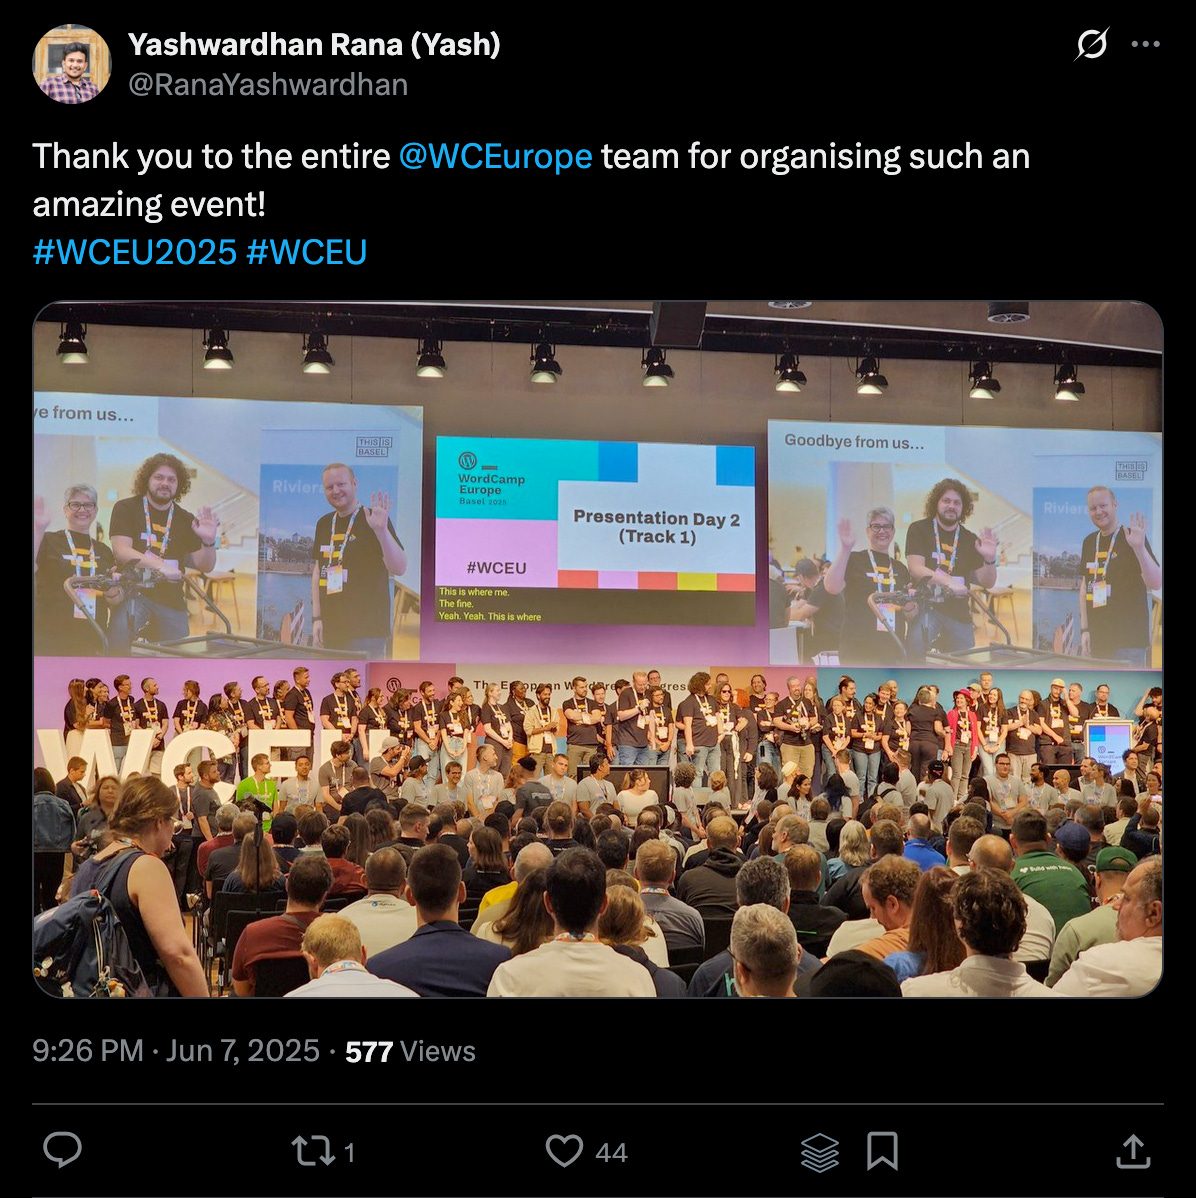Open the Yashwardhan Rana (Yash) display name
Image resolution: width=1196 pixels, height=1198 pixels.
pos(314,44)
